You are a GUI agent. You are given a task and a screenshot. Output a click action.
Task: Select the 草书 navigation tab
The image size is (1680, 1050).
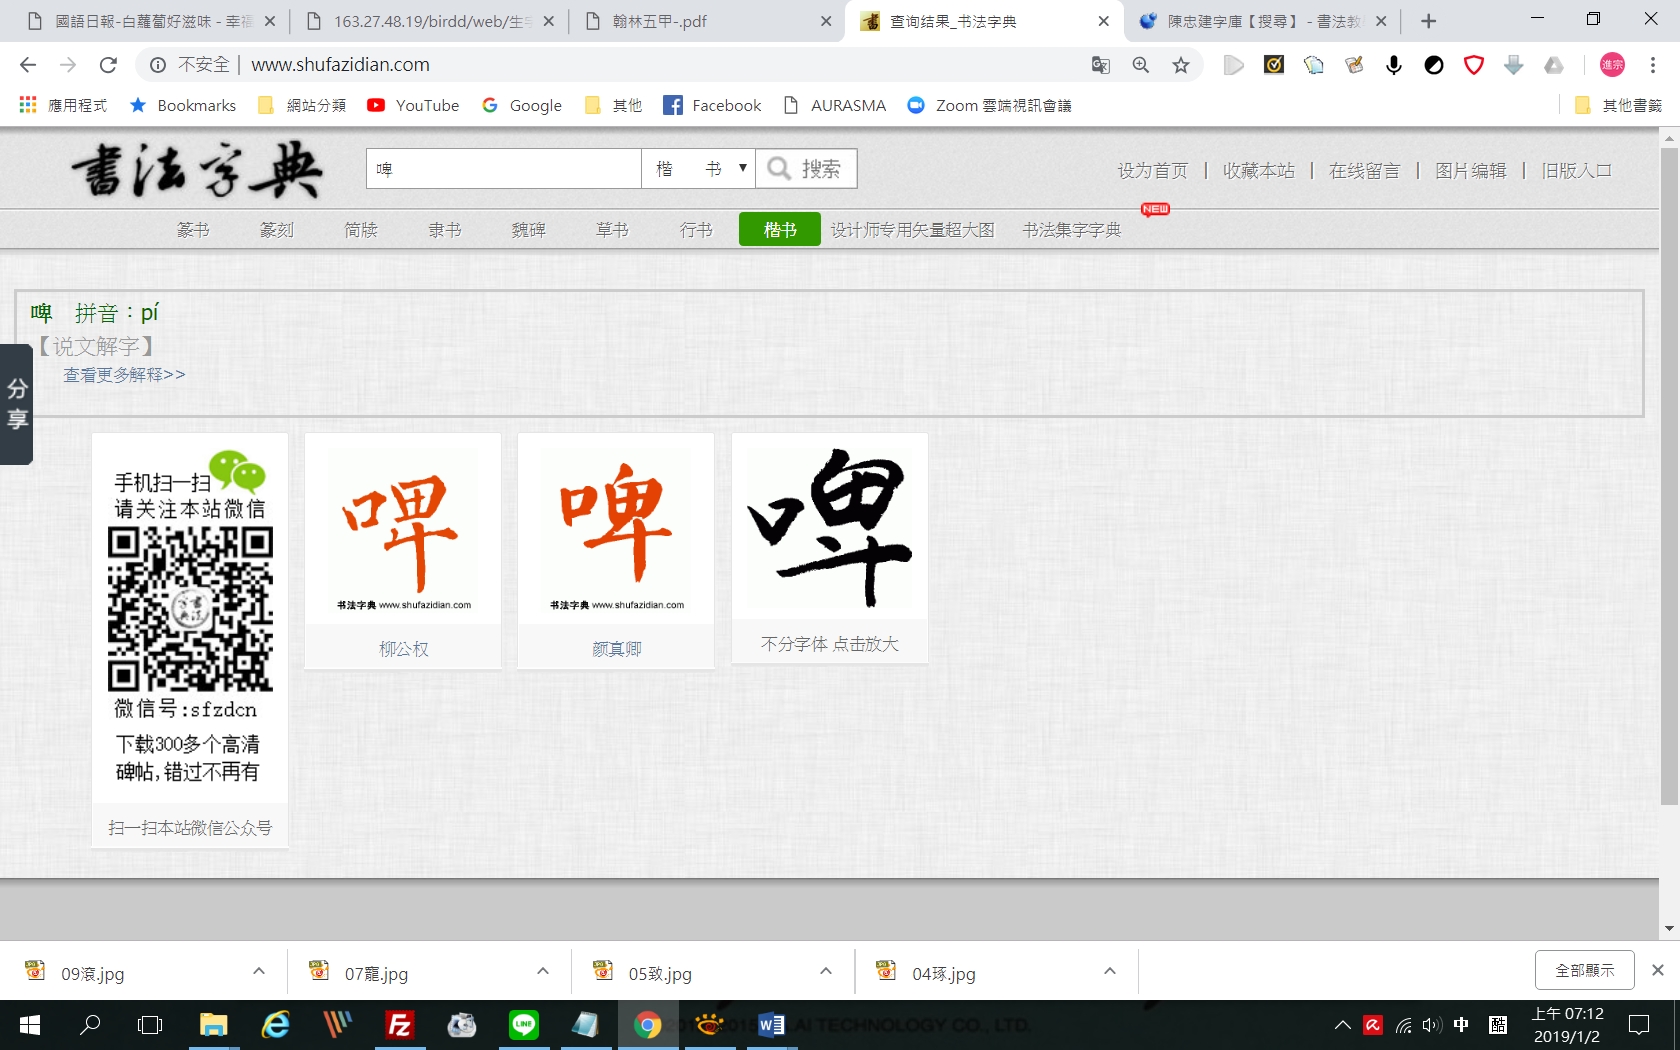tap(612, 230)
